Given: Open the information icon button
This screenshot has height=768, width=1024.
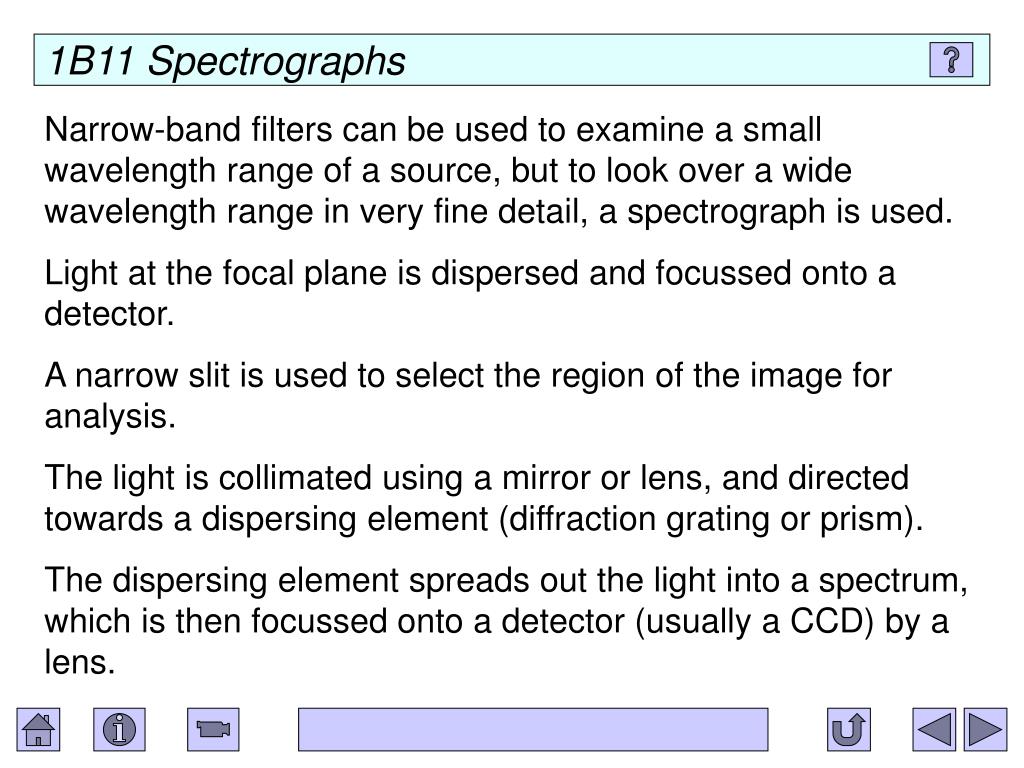Looking at the screenshot, I should 119,729.
